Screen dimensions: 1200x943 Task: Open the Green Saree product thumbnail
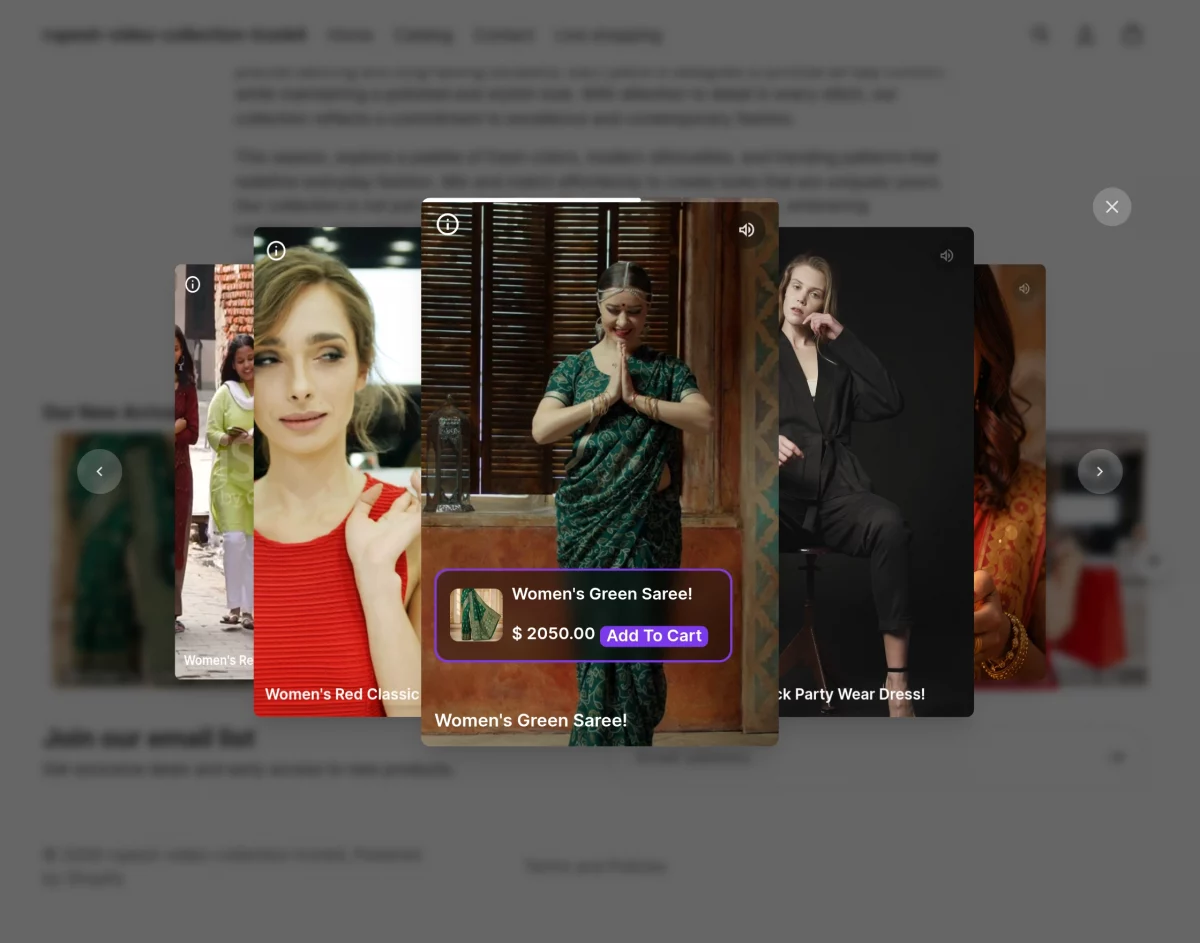476,615
